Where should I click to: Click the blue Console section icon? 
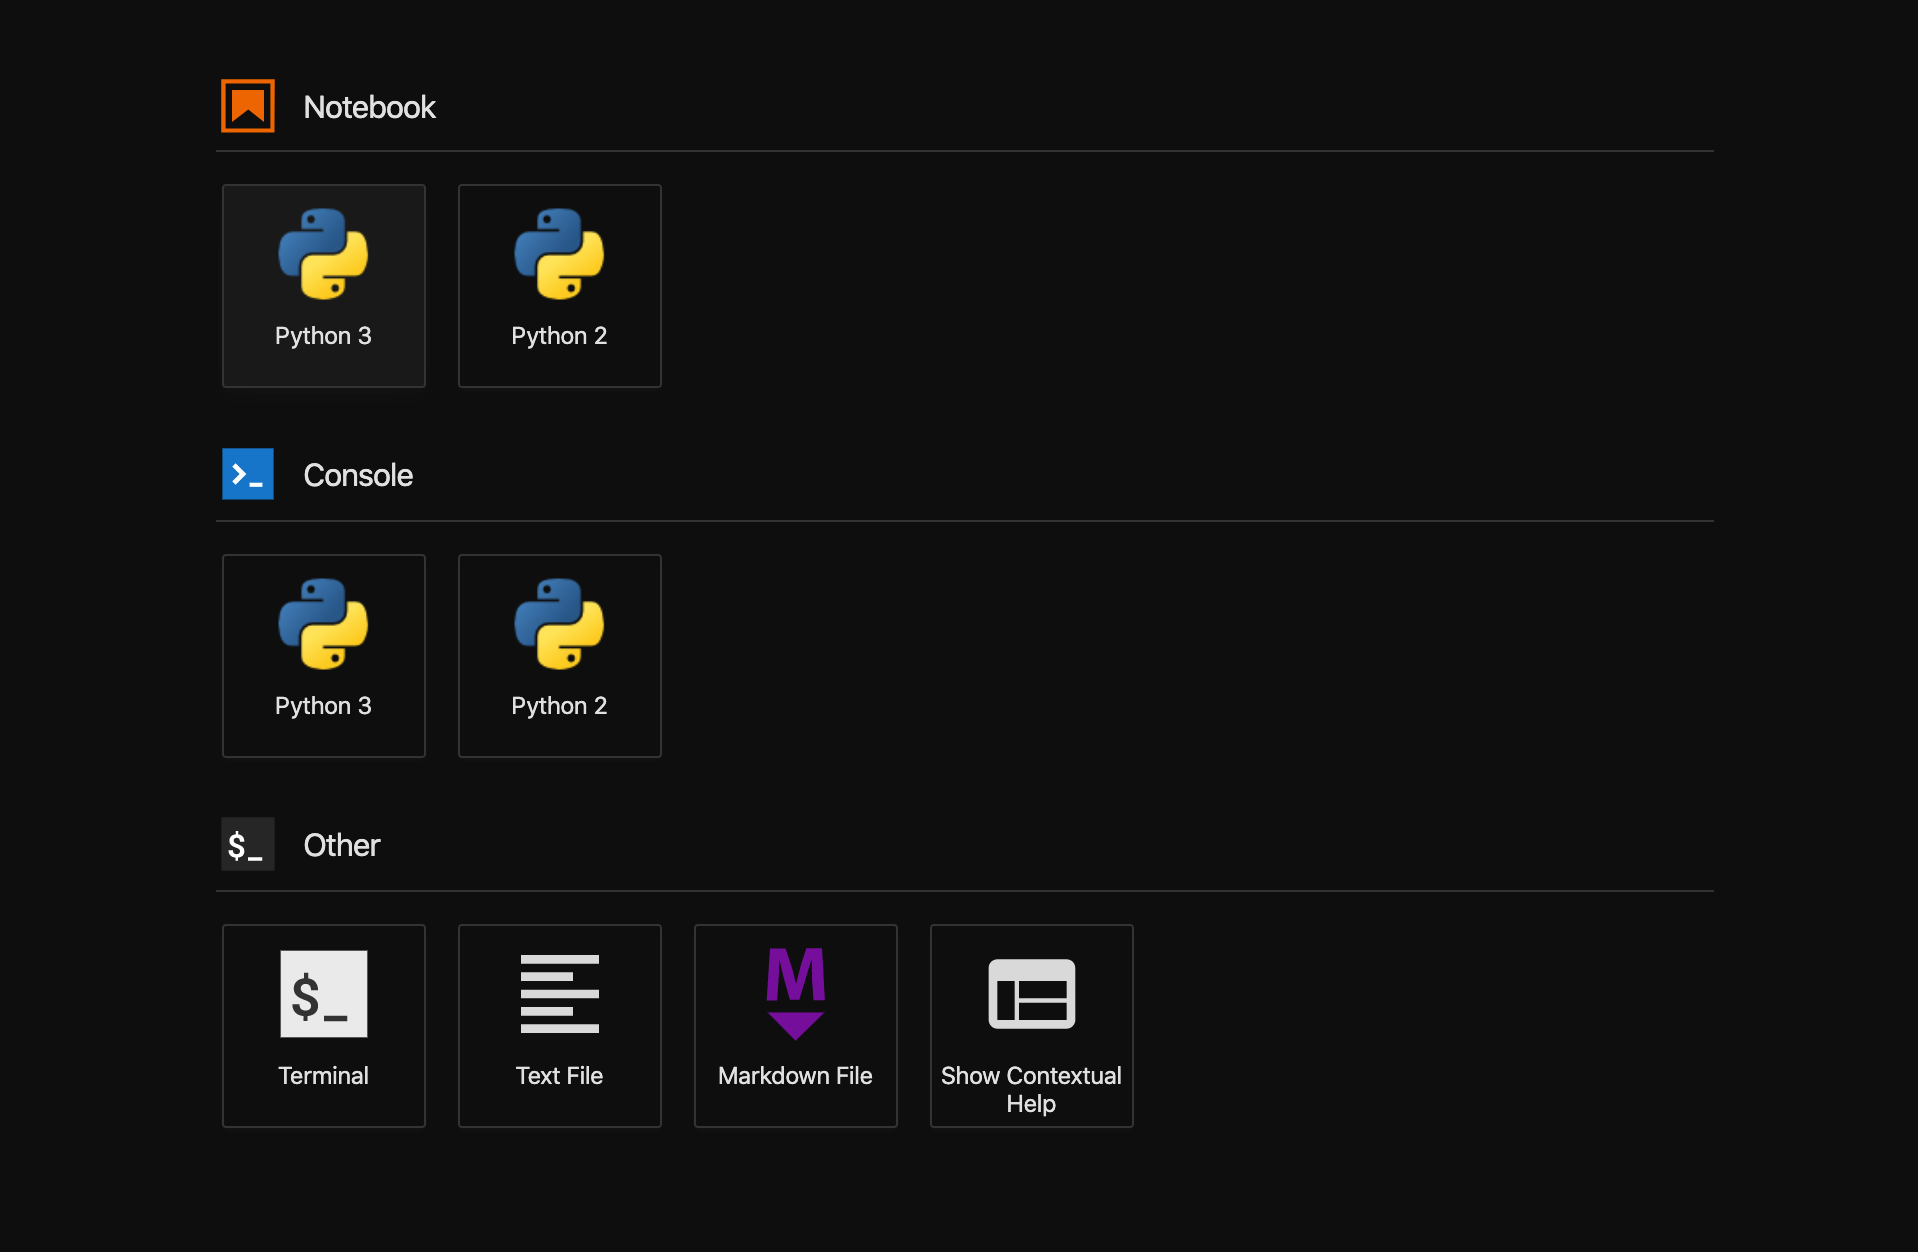[248, 474]
